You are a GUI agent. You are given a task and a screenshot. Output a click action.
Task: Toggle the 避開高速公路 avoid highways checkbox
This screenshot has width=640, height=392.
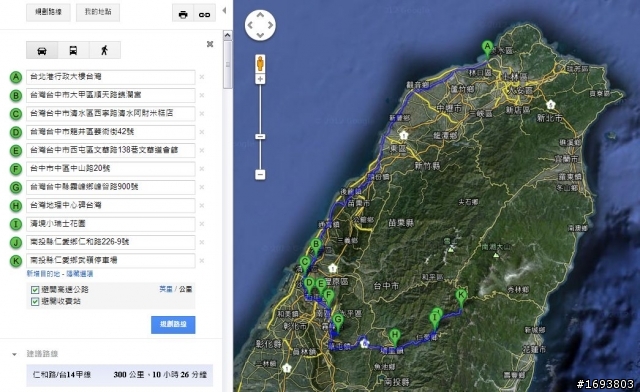point(35,290)
